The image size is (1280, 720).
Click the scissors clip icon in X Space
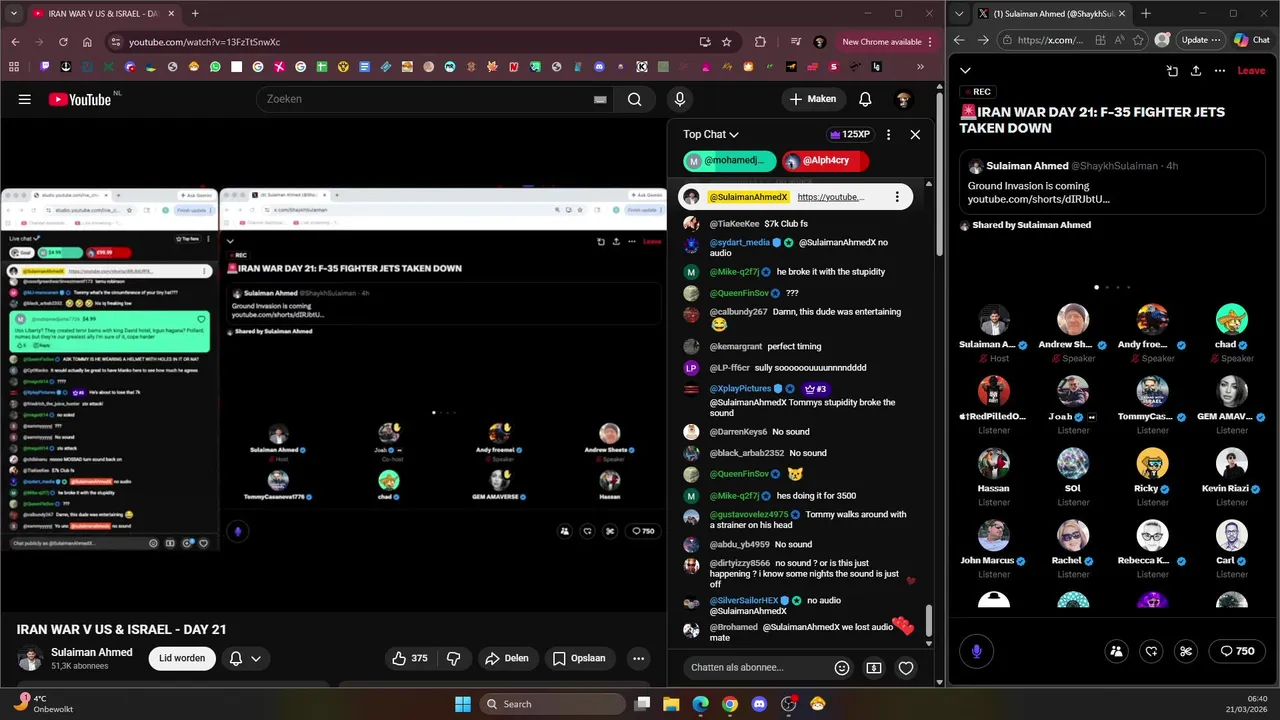coord(1186,651)
